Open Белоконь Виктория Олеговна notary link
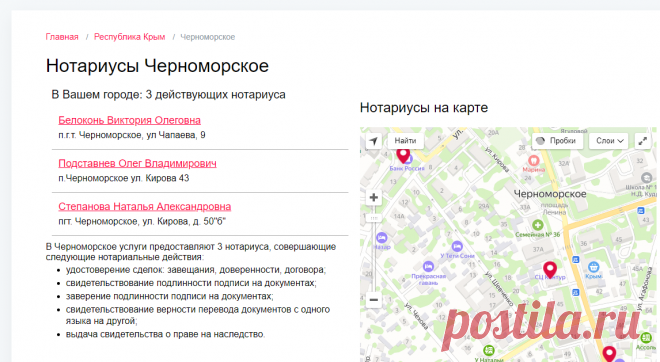 point(129,120)
